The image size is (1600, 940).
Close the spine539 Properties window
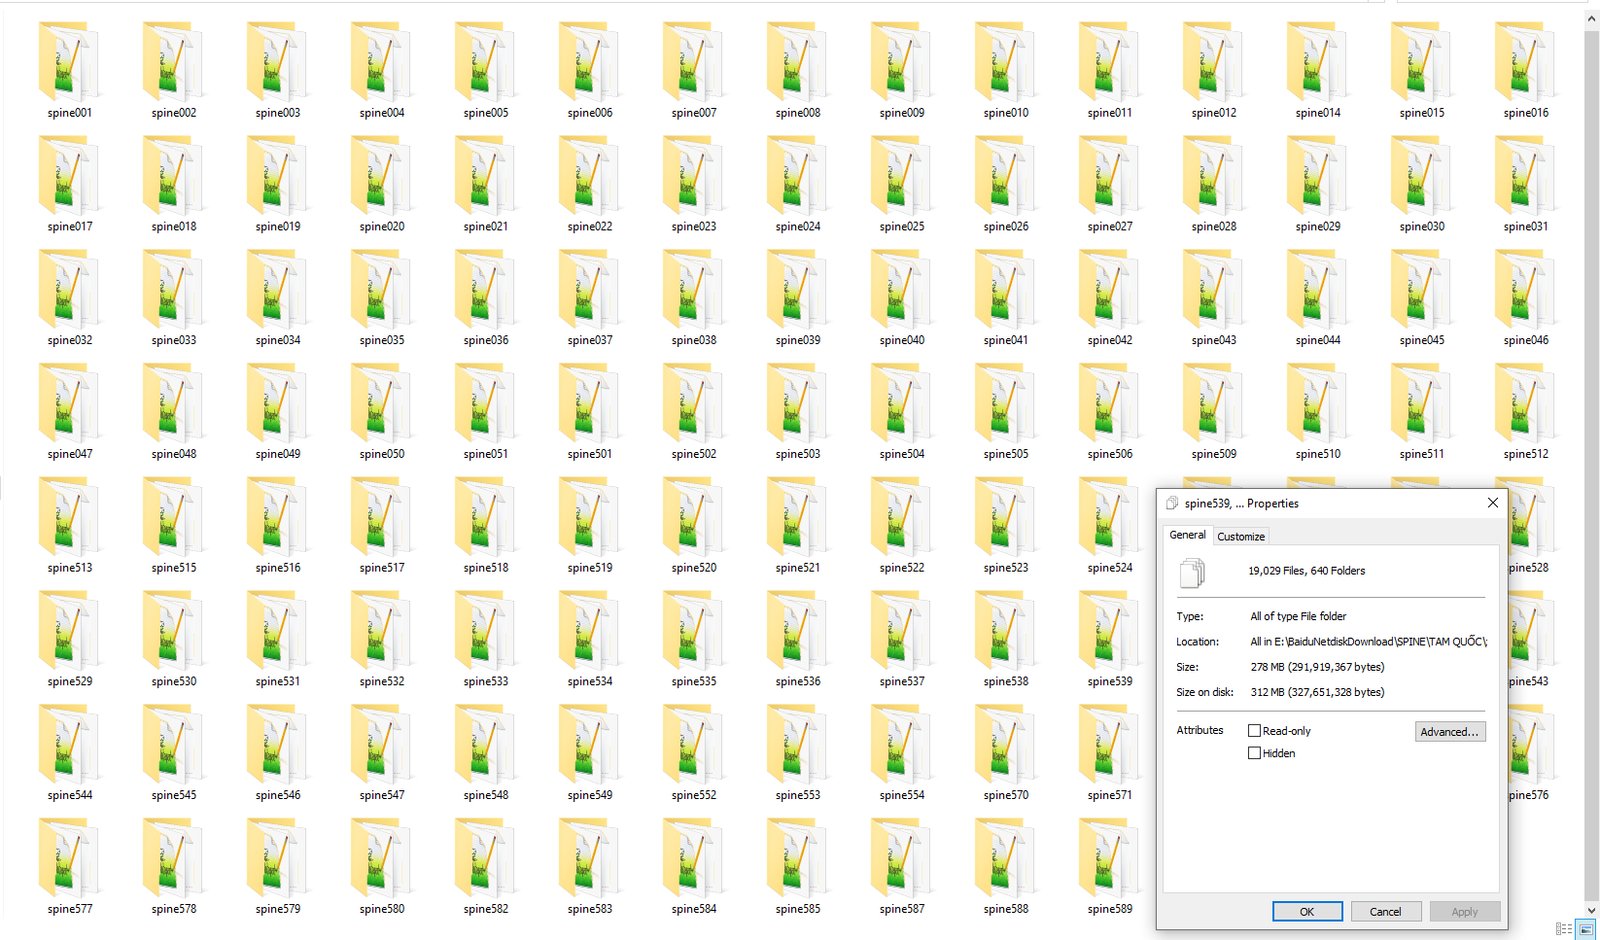click(1492, 503)
